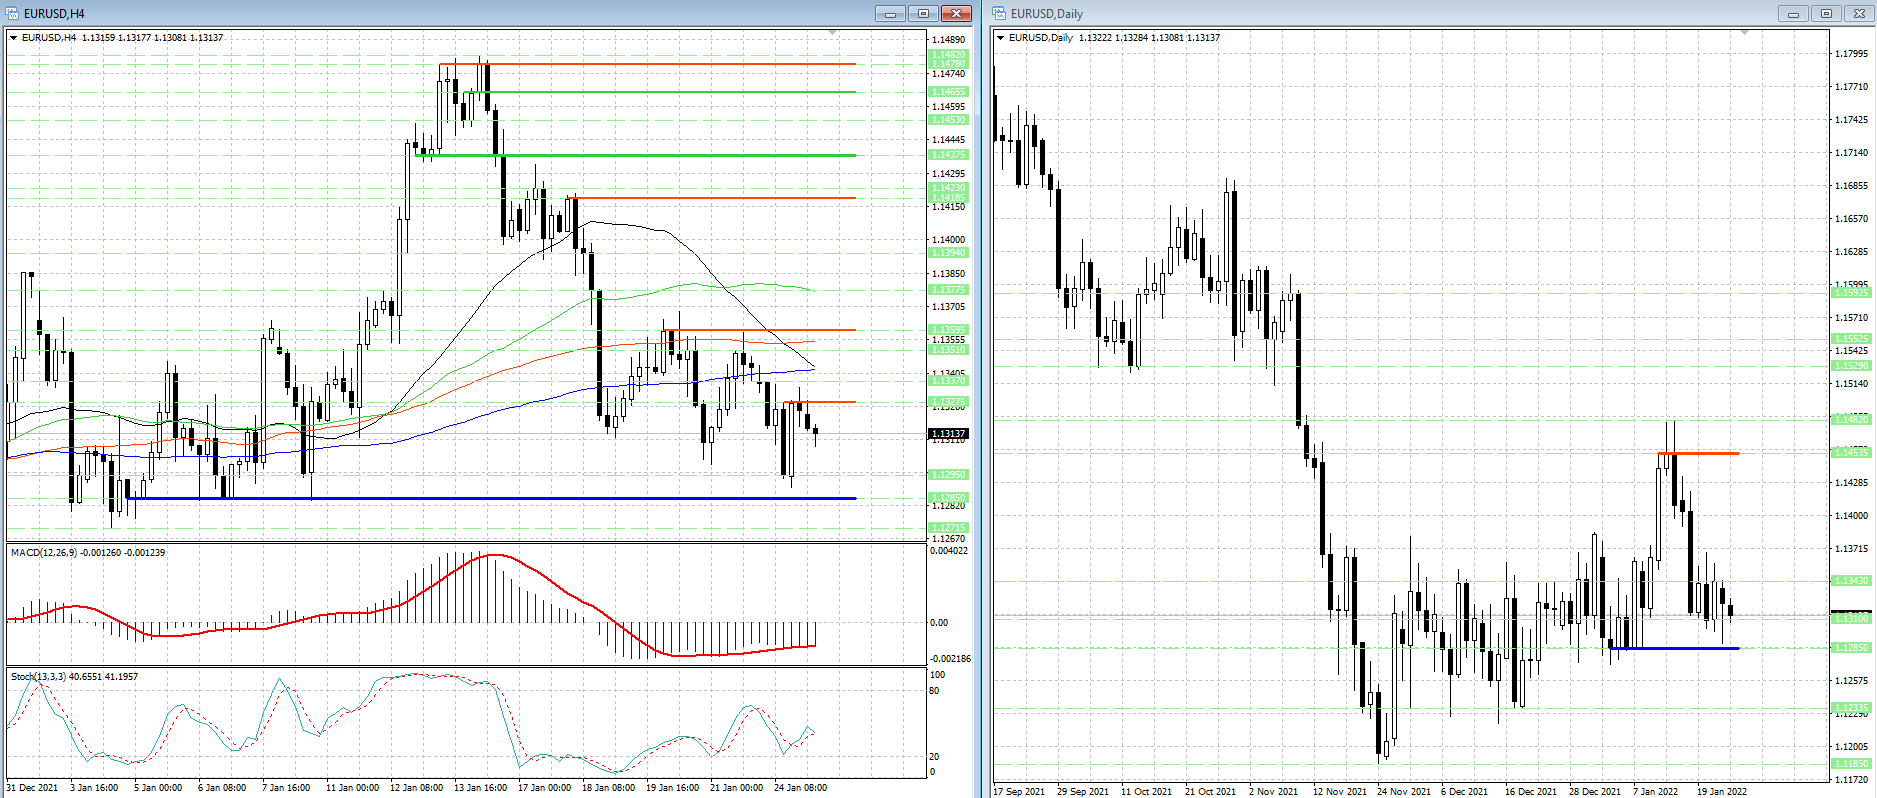1877x798 pixels.
Task: Click price label 1.16570 on the Daily scale
Action: click(1851, 219)
